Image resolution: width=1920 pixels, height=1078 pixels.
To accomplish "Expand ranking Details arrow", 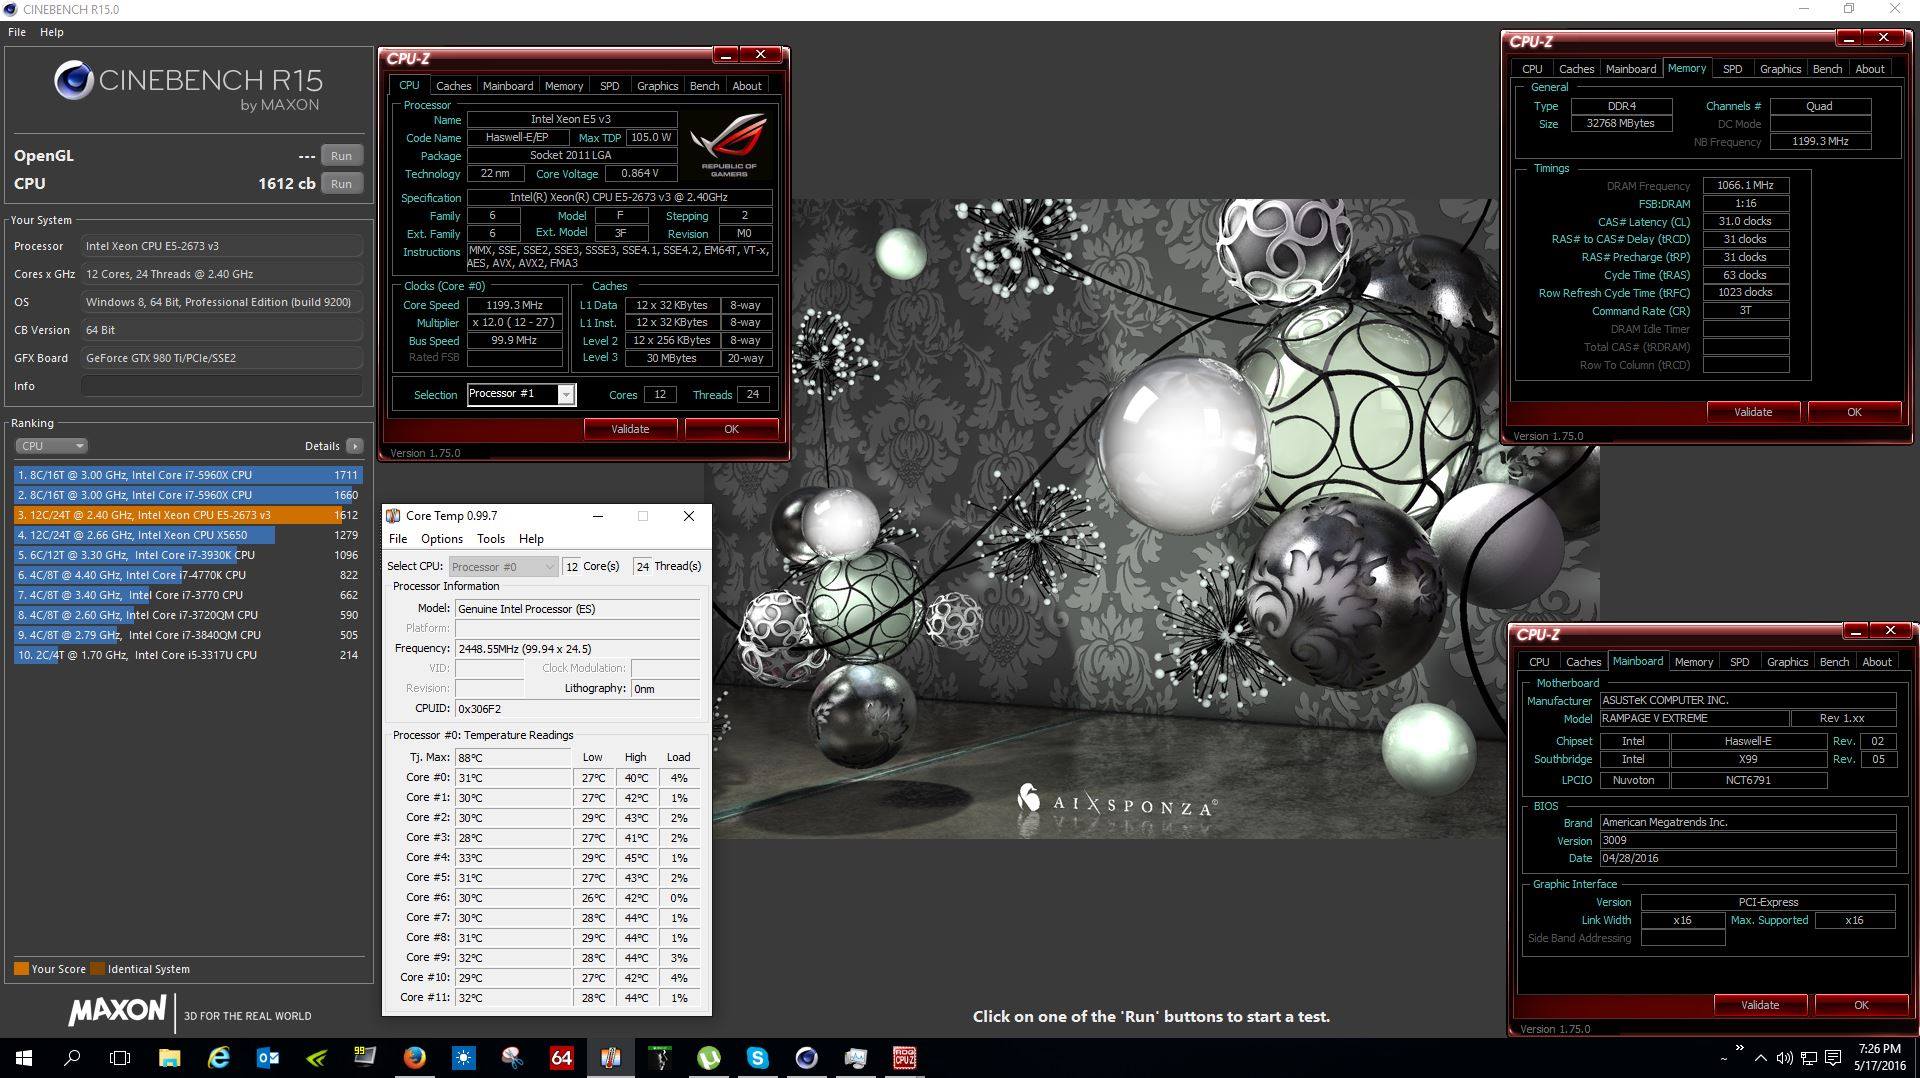I will (x=355, y=446).
